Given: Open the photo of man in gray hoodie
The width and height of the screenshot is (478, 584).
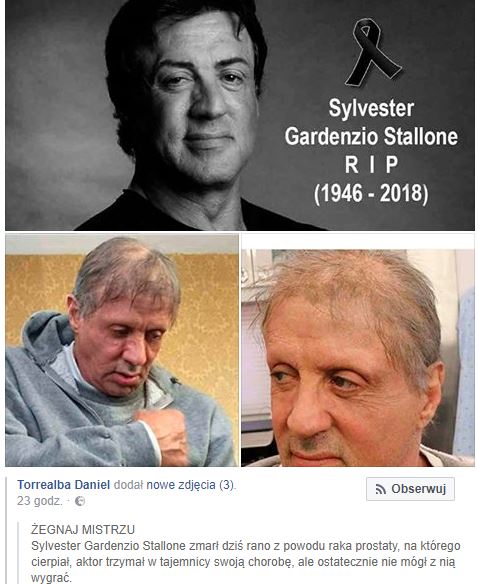Looking at the screenshot, I should click(122, 350).
